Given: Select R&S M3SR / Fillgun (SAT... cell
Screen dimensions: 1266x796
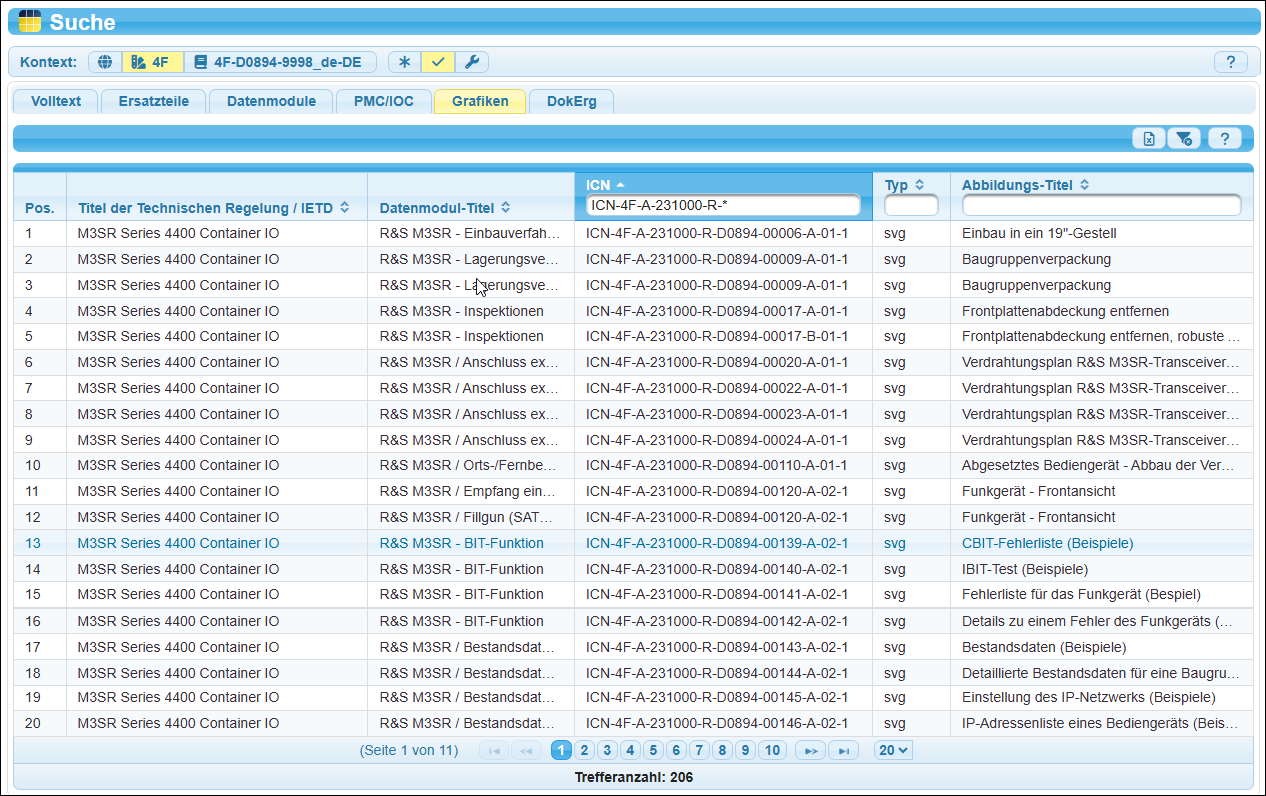Looking at the screenshot, I should pos(467,517).
